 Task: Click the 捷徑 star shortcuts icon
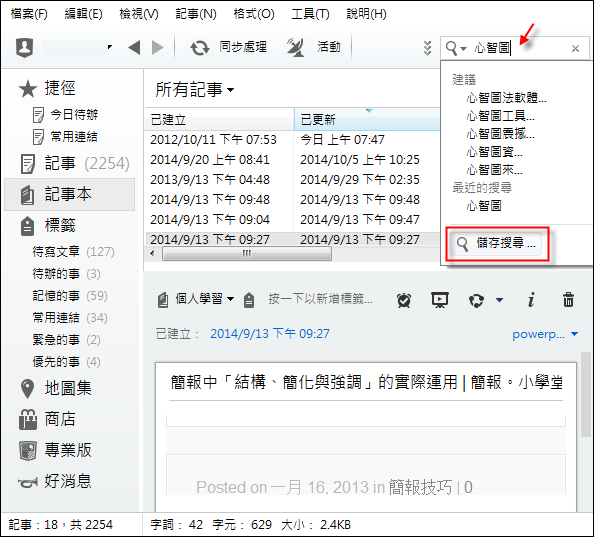pyautogui.click(x=28, y=89)
